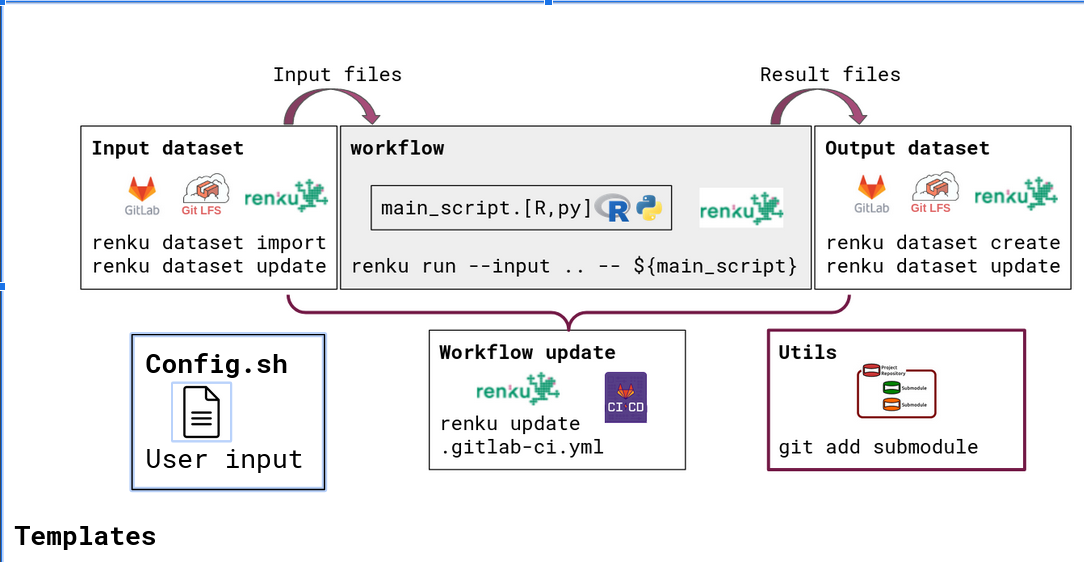Select the 'Output dataset' heading

(907, 148)
